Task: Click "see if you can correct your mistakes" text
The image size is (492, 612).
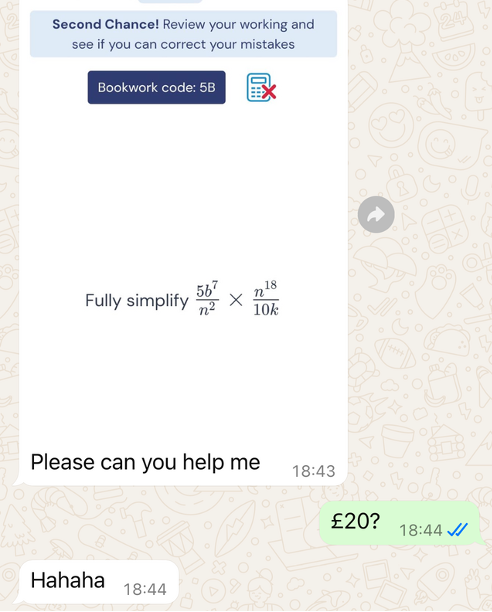Action: click(183, 44)
